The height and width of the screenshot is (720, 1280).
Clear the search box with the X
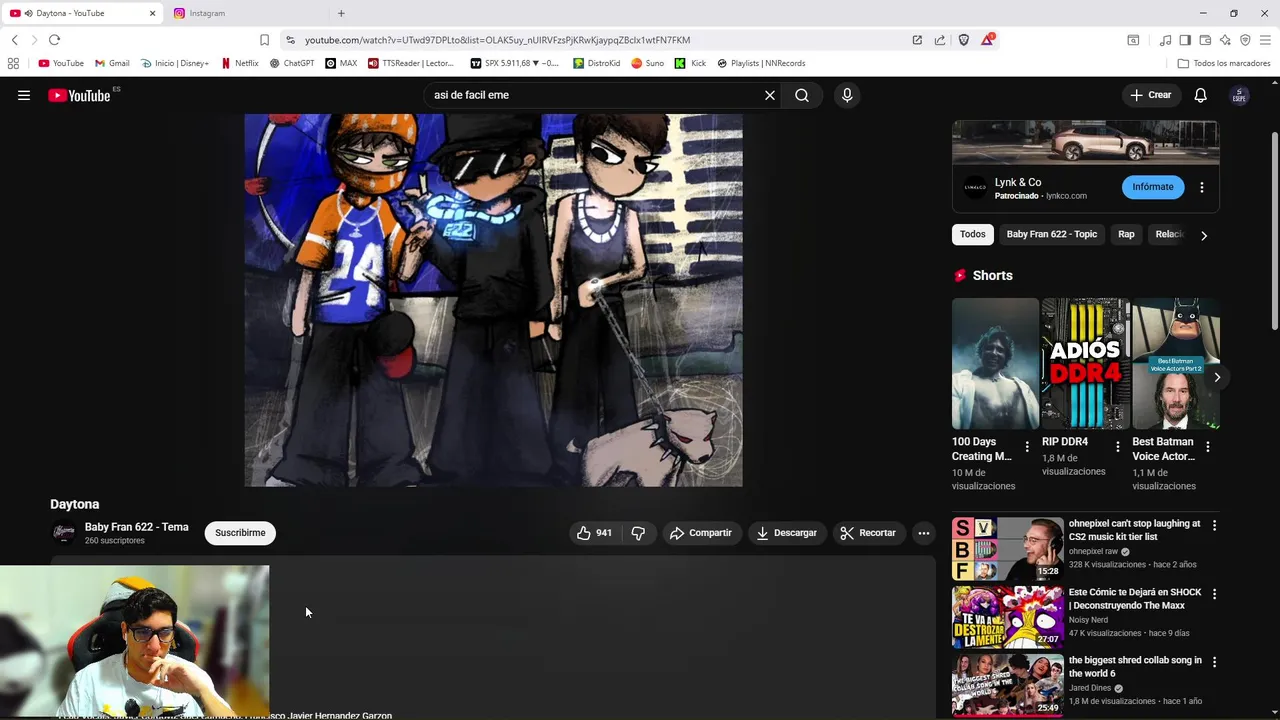770,95
